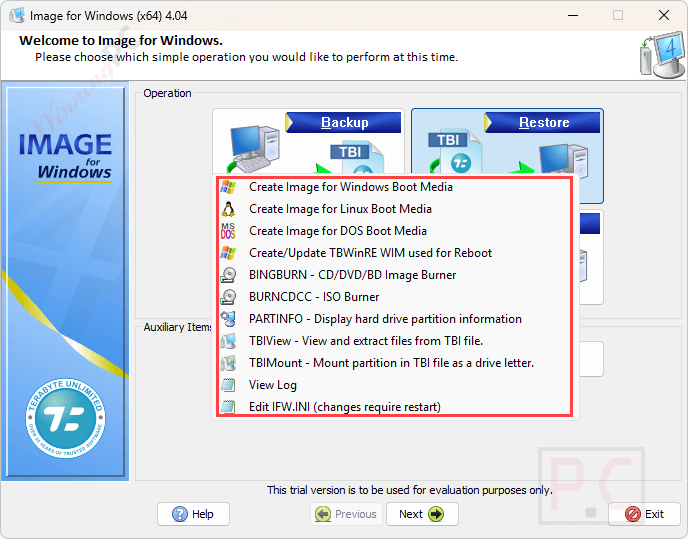The image size is (688, 539).
Task: Click the Previous button
Action: point(347,514)
